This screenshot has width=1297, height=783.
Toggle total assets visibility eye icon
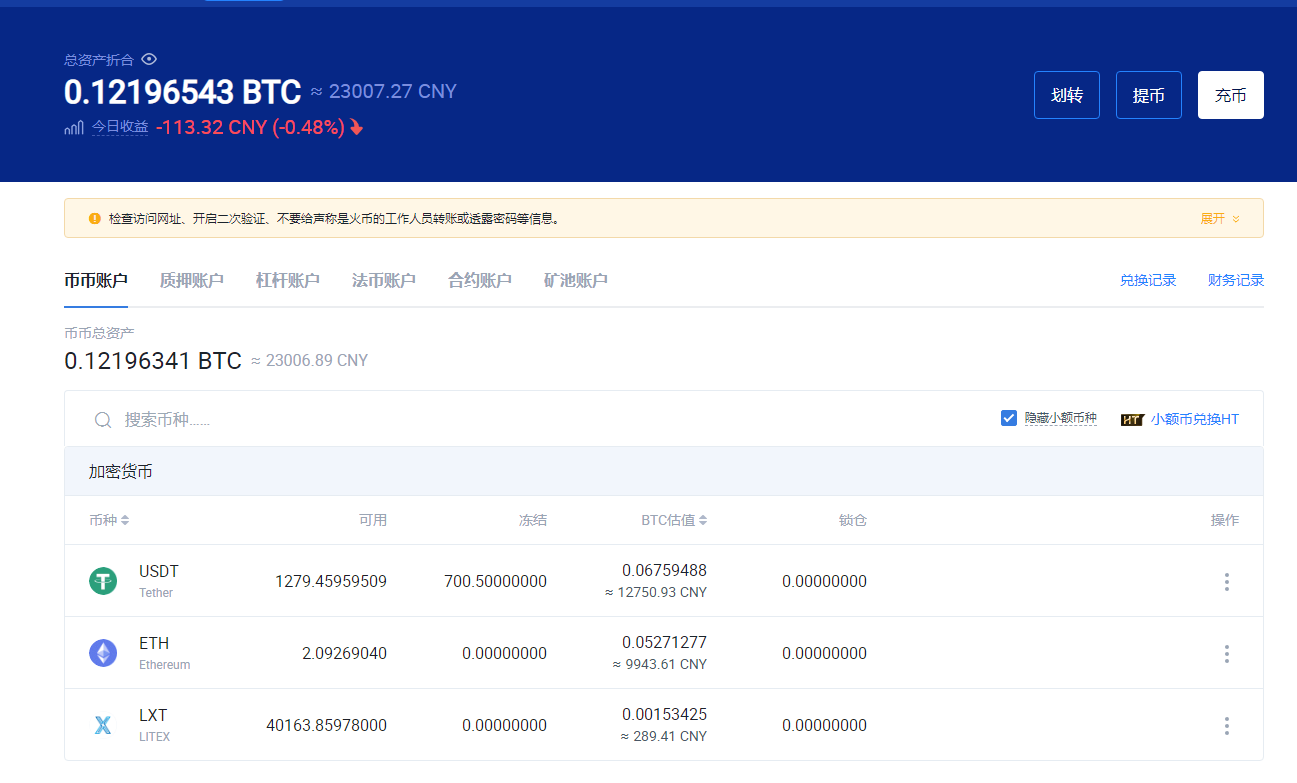tap(149, 59)
